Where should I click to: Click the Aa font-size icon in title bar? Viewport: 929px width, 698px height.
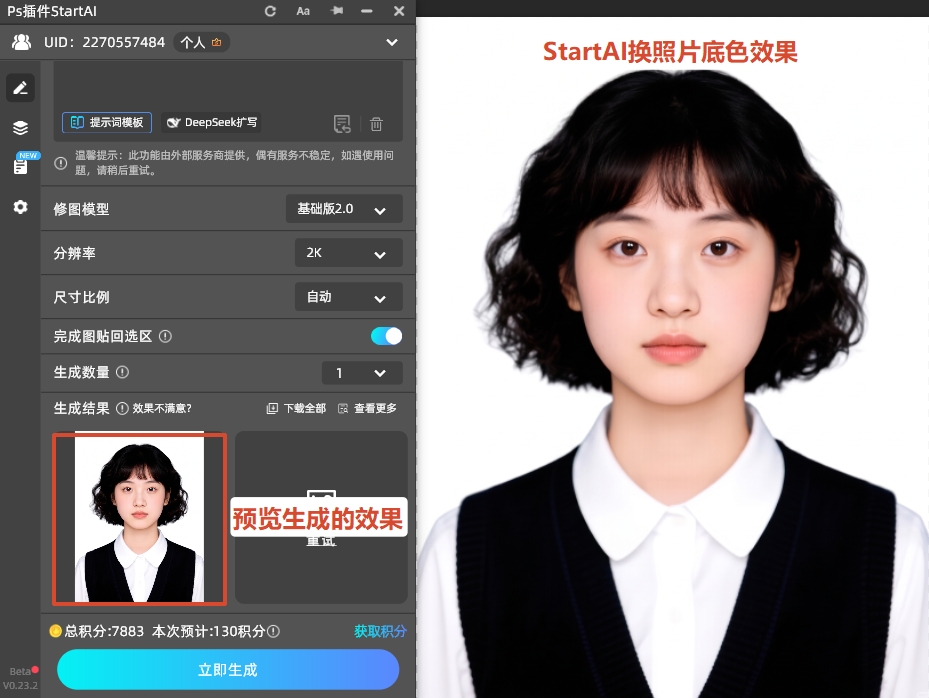pyautogui.click(x=303, y=11)
